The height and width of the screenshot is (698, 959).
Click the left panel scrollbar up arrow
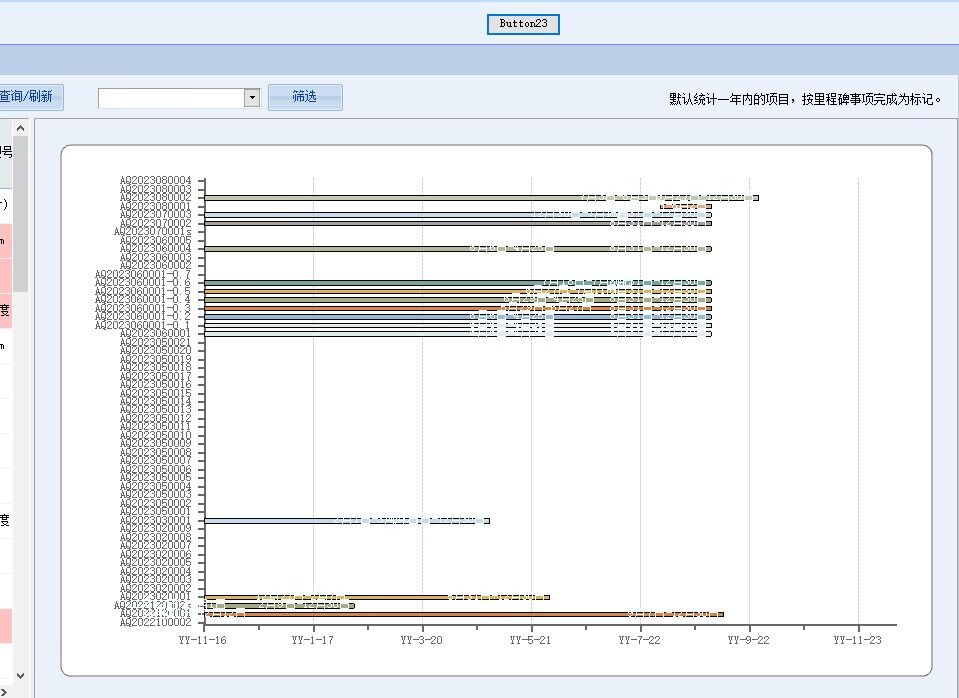20,128
